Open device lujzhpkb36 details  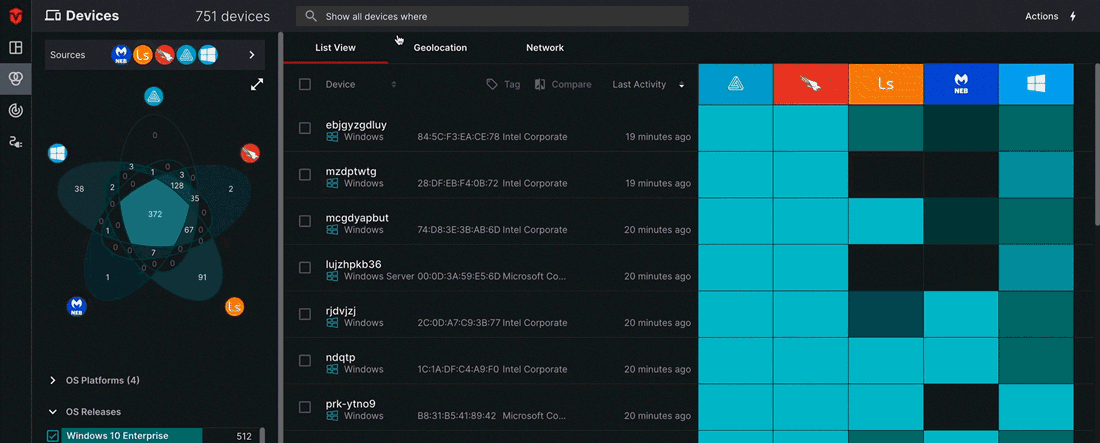(x=354, y=264)
